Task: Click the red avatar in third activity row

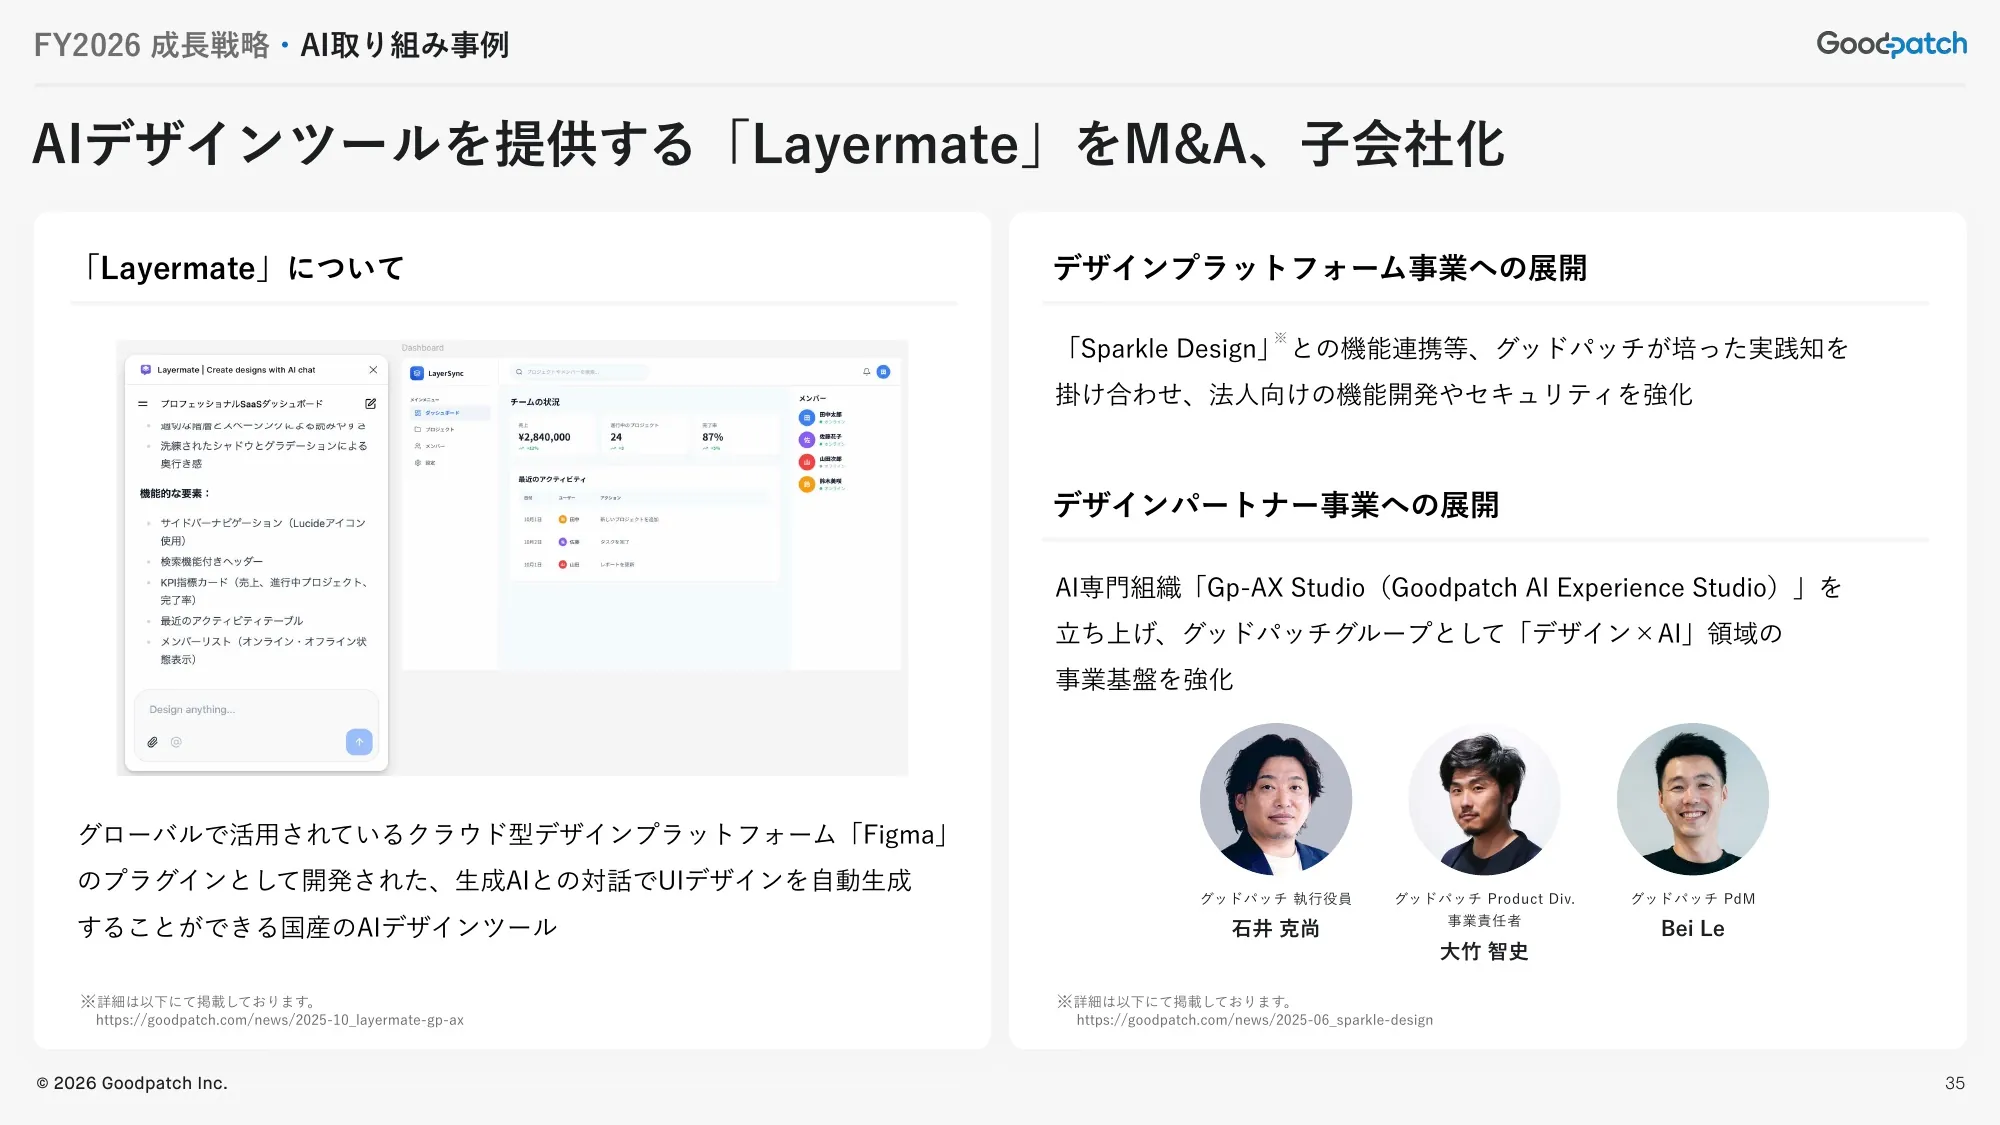Action: tap(563, 565)
